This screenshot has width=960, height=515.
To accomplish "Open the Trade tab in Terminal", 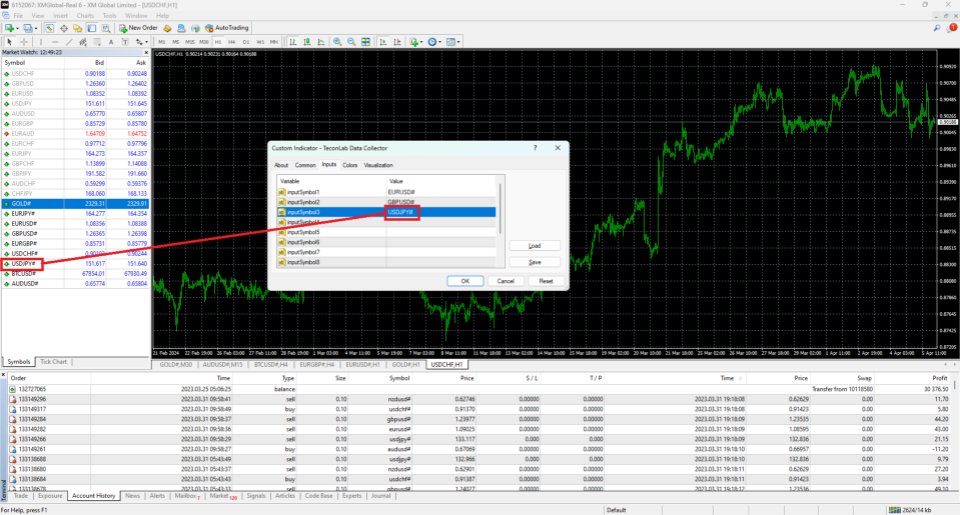I will pos(21,496).
